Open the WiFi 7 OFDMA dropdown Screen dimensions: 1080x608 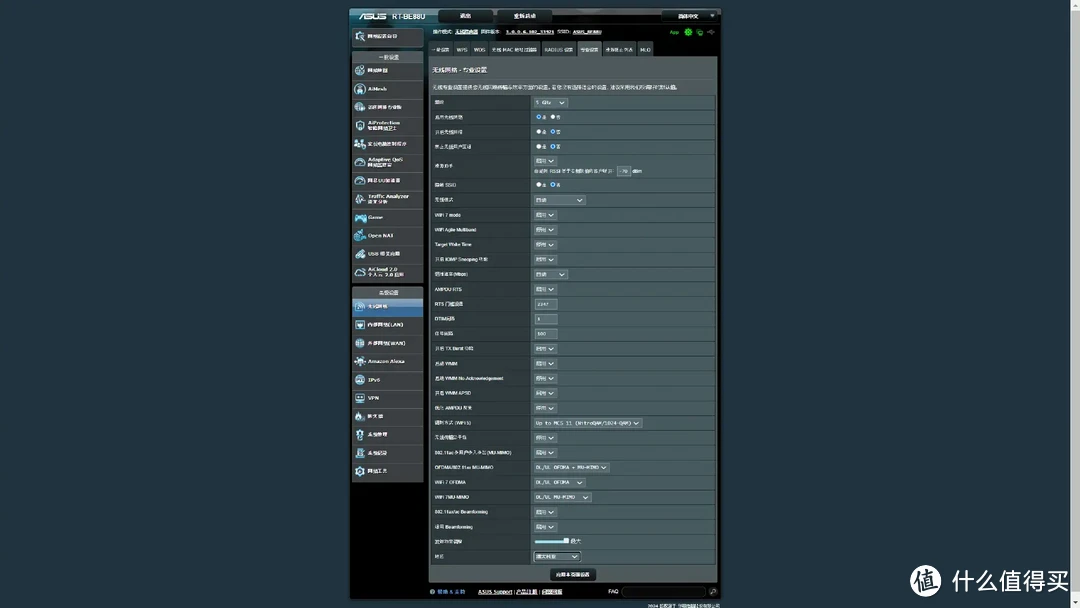click(559, 482)
